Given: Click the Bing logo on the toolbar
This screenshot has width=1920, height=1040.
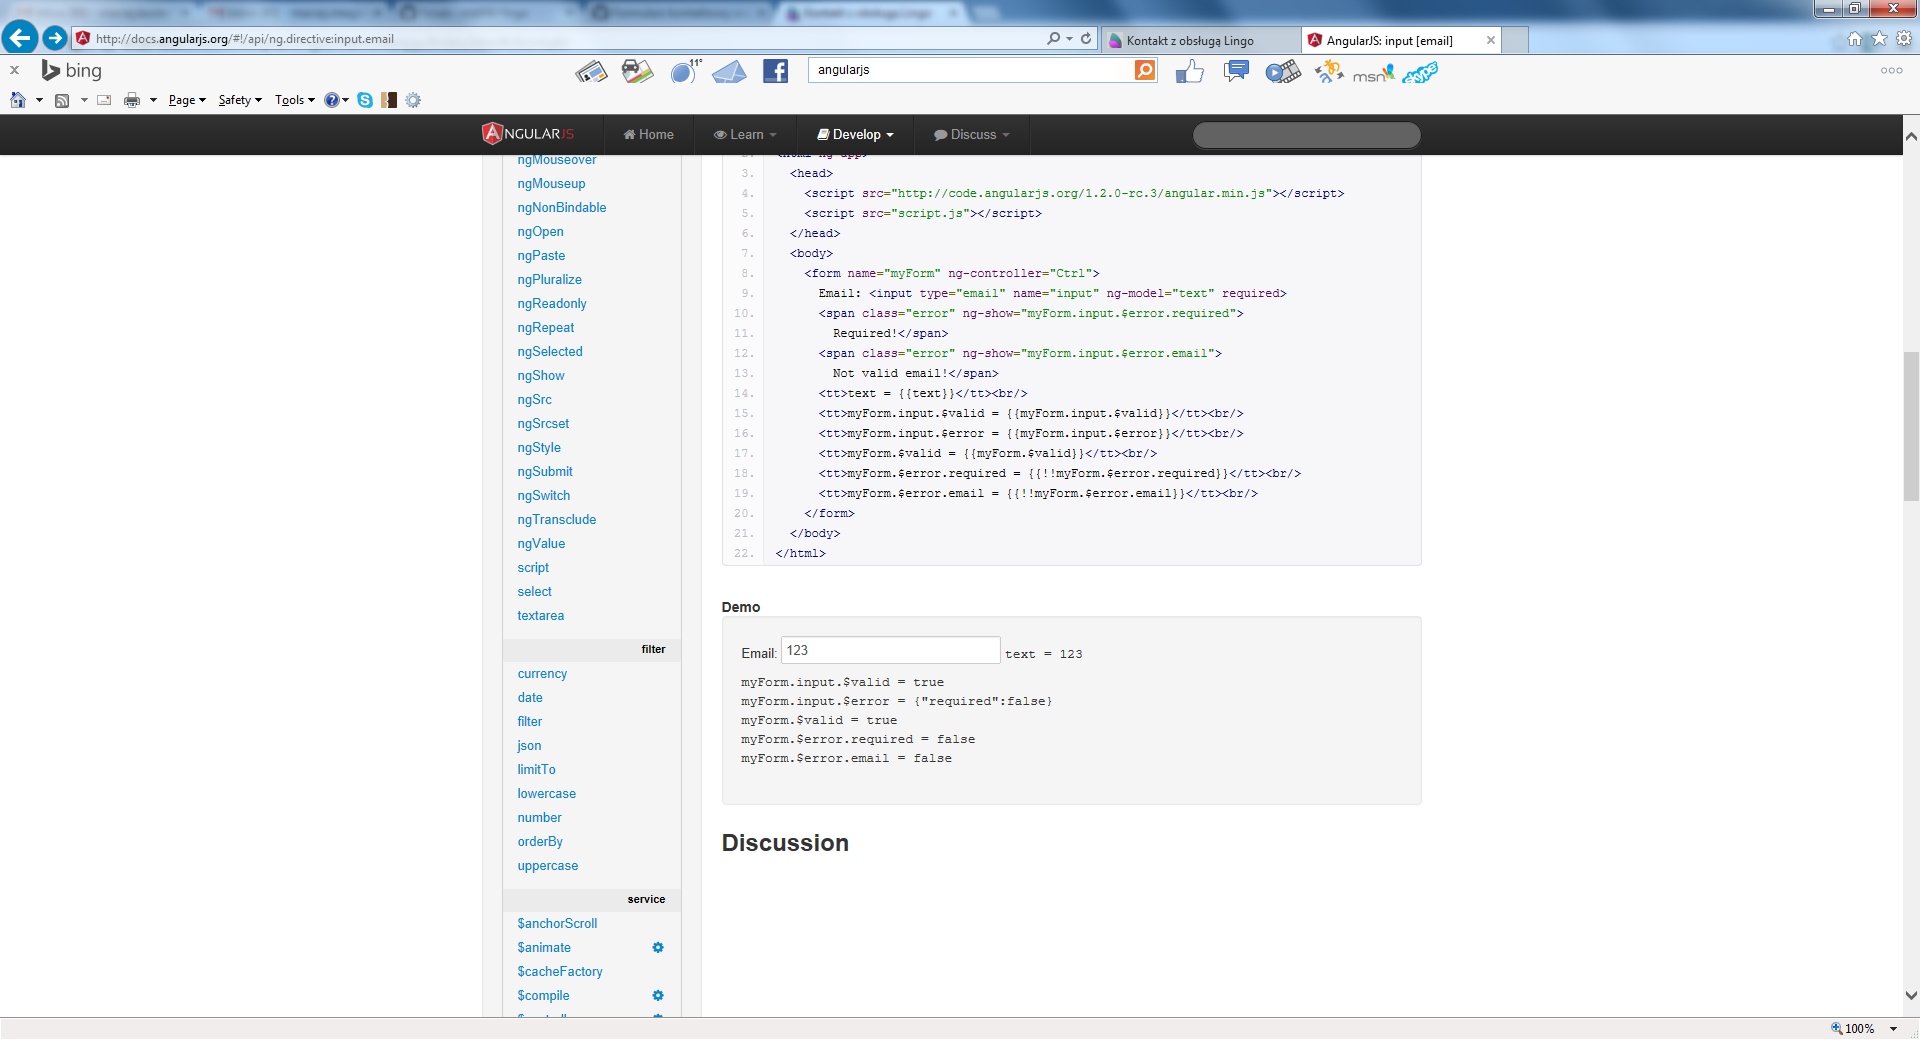Looking at the screenshot, I should 71,70.
